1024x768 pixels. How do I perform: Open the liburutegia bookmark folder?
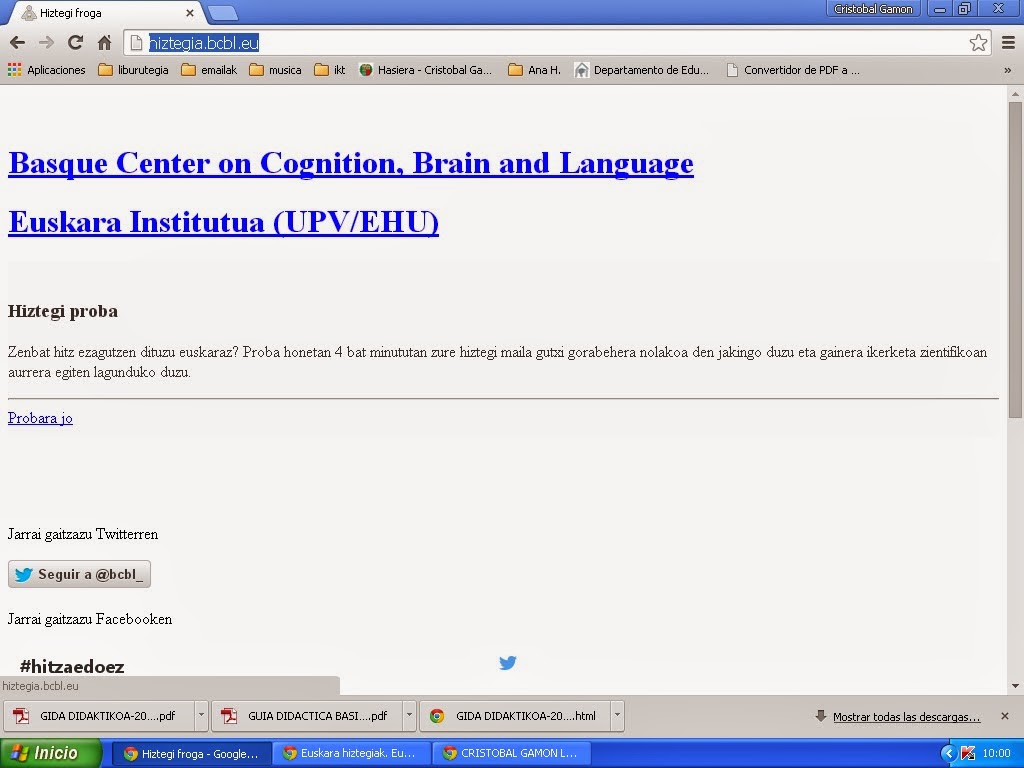click(x=133, y=70)
